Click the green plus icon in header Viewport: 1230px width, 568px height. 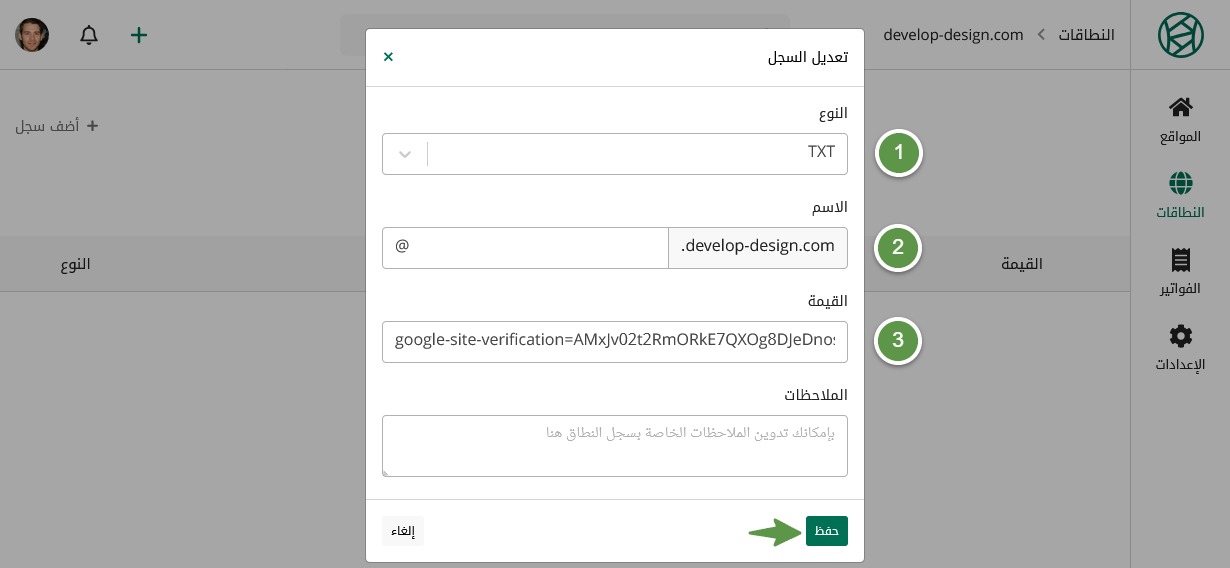(x=139, y=35)
